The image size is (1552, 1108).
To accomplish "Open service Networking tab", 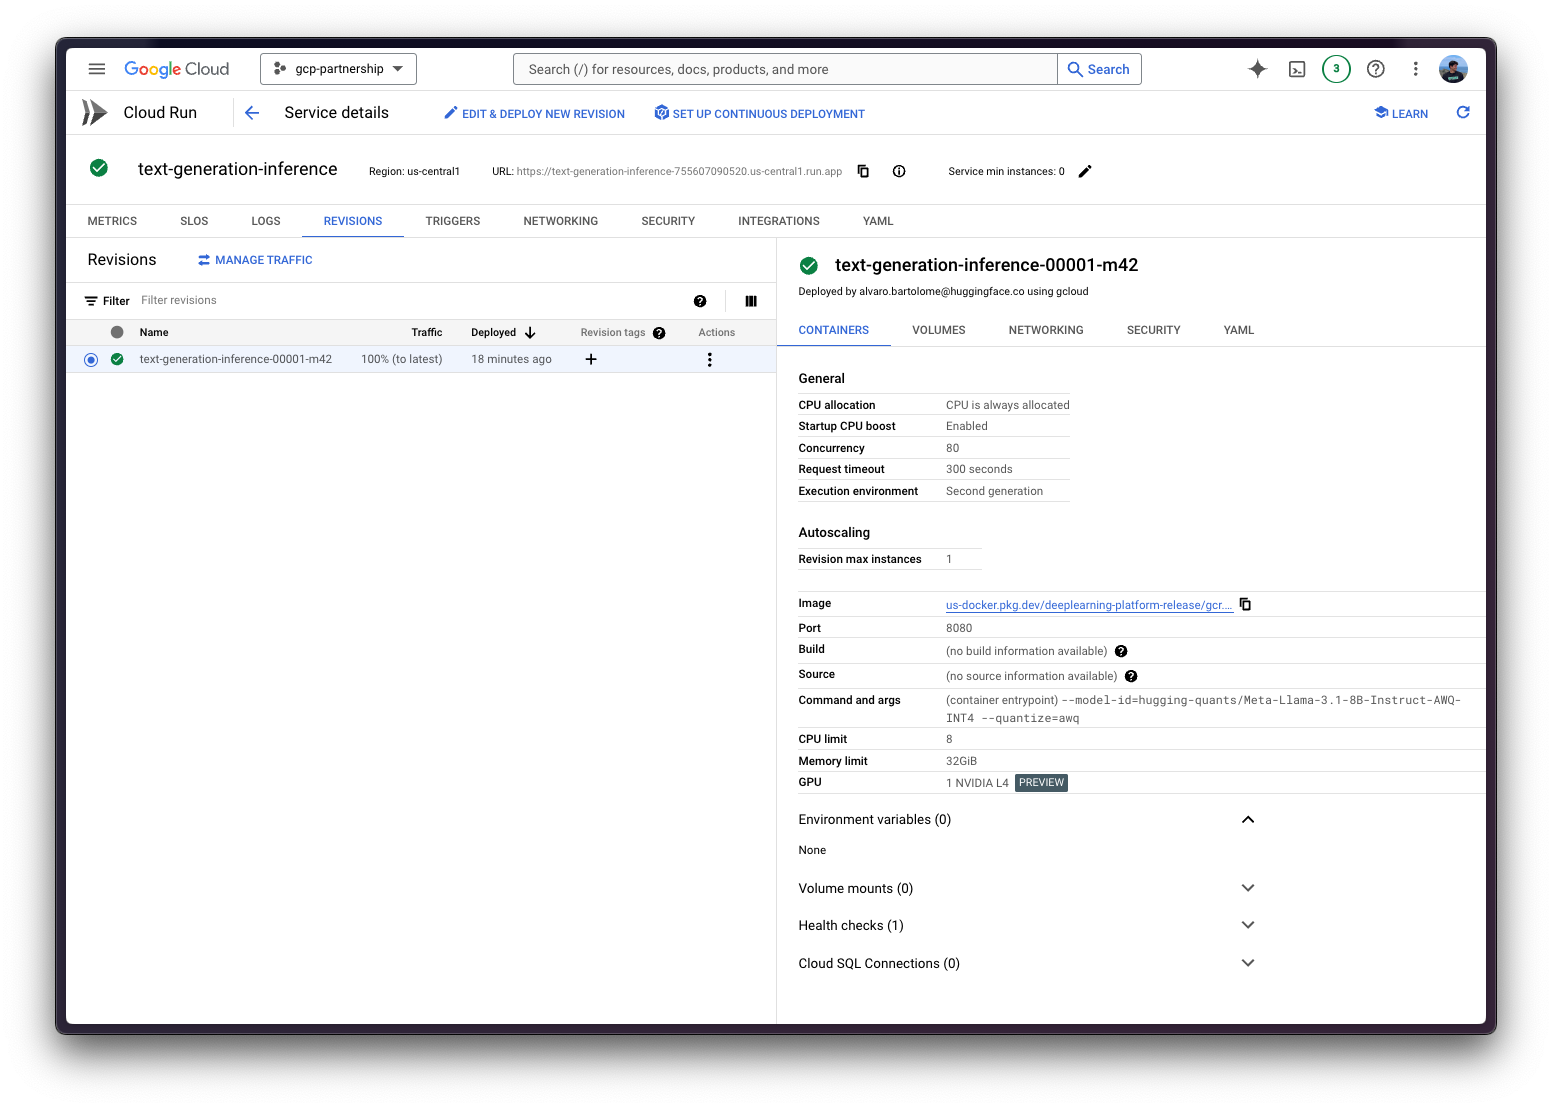I will [x=561, y=221].
